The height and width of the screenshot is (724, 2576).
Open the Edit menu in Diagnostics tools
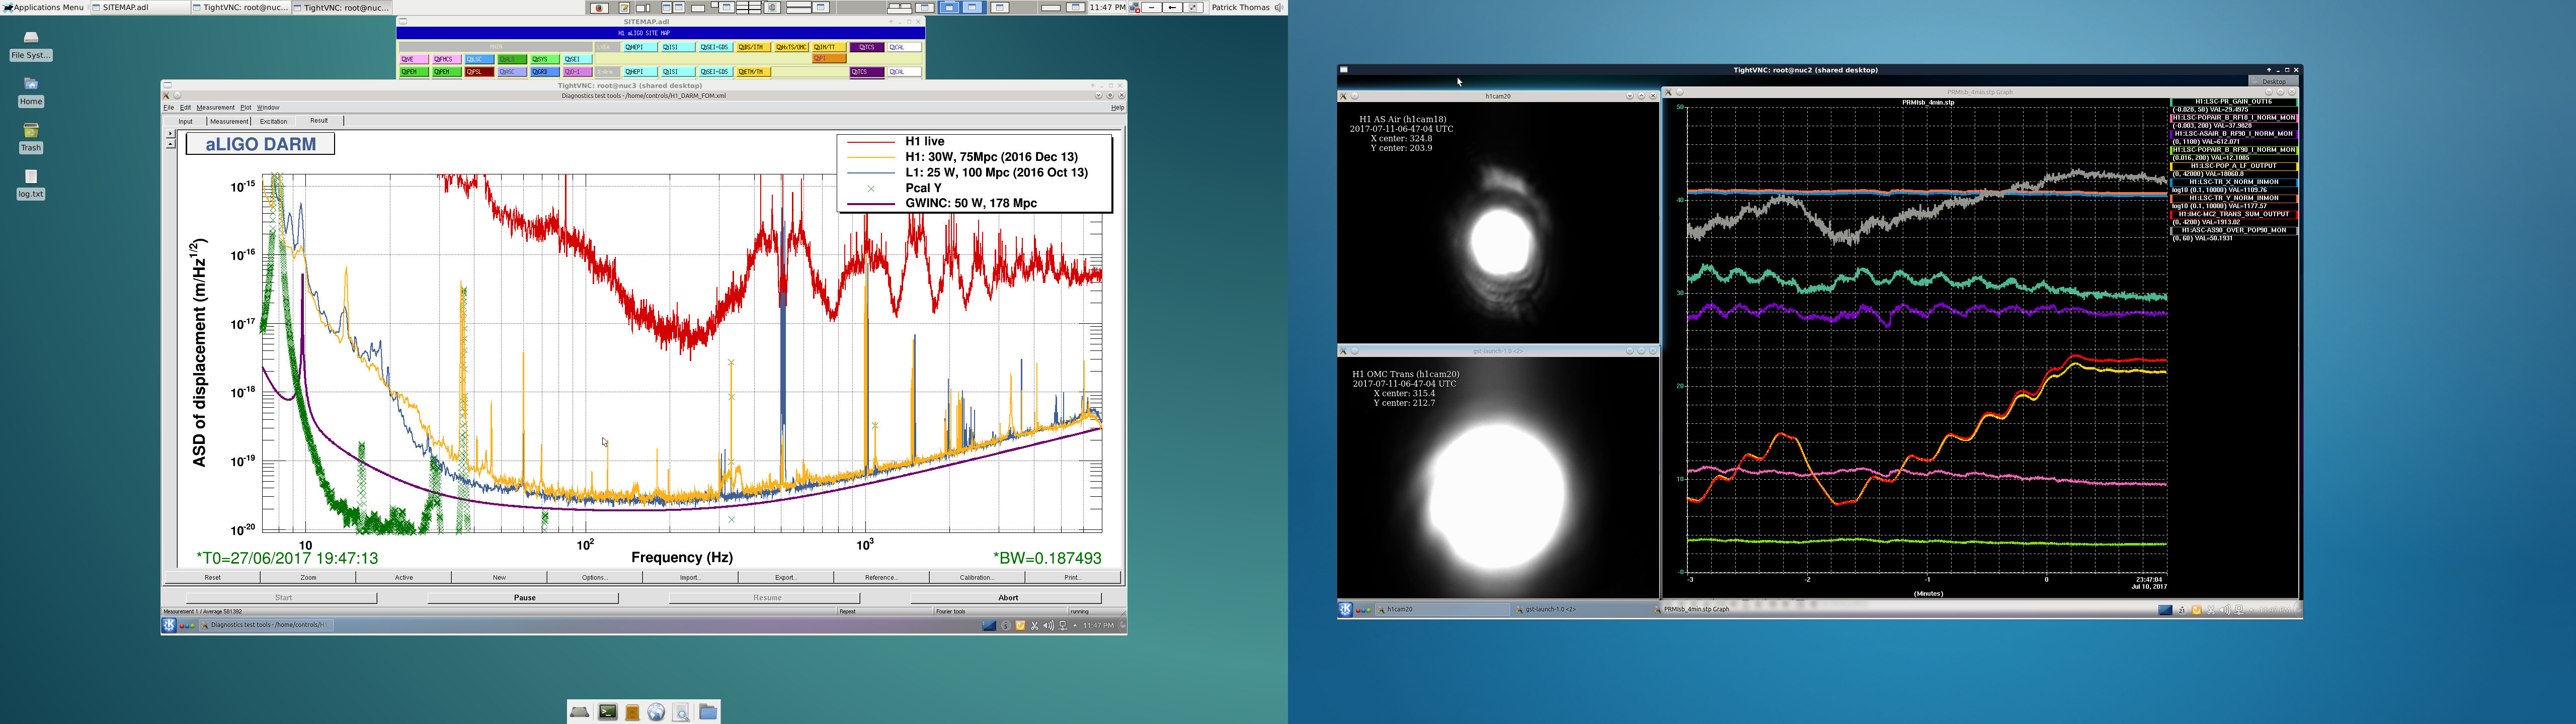click(x=185, y=107)
